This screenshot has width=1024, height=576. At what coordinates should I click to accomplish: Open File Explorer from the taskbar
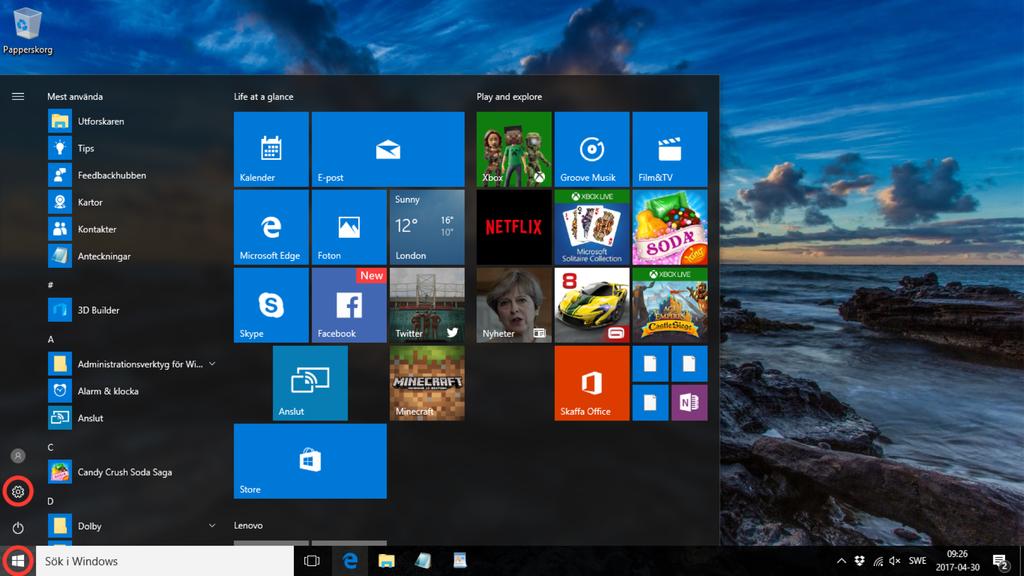point(387,561)
